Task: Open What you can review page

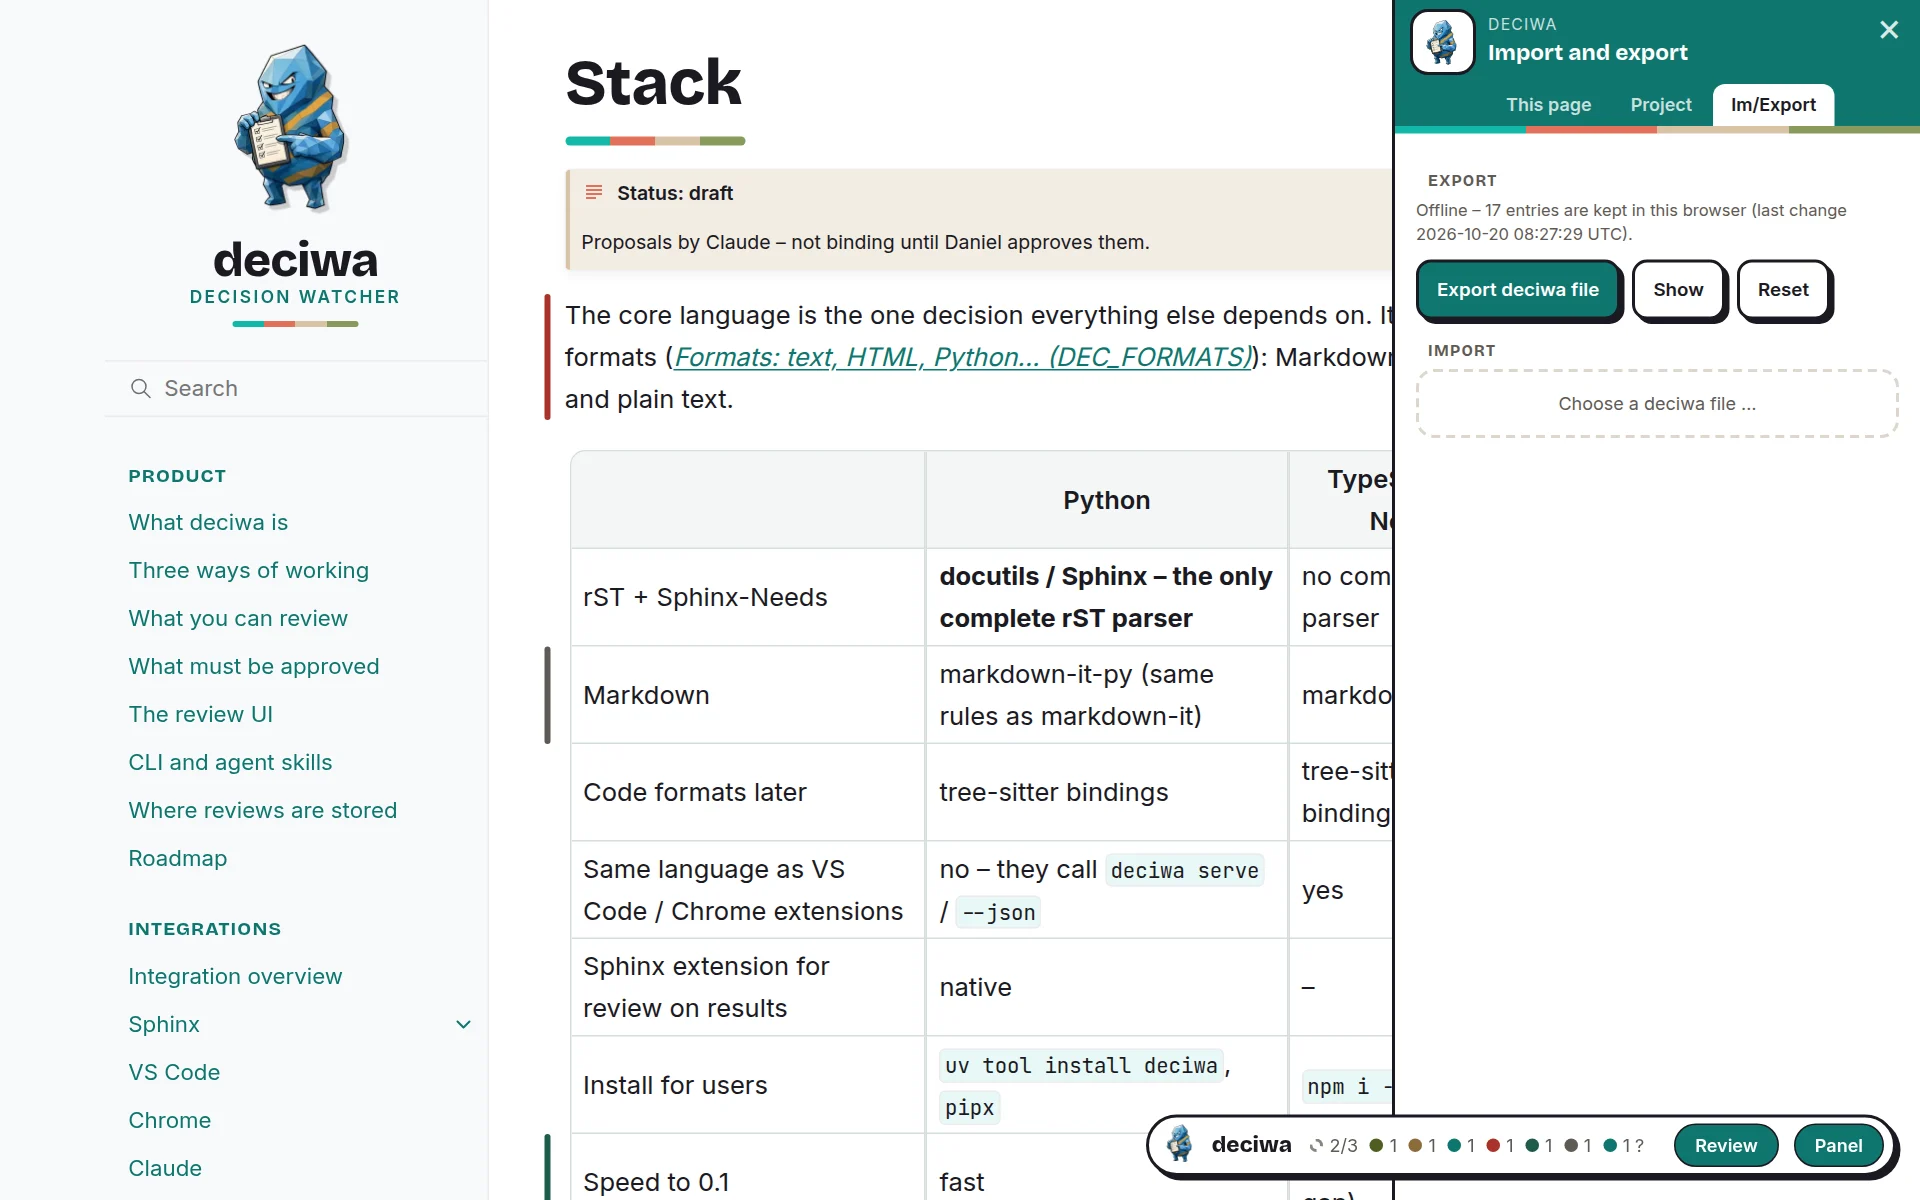Action: tap(238, 618)
